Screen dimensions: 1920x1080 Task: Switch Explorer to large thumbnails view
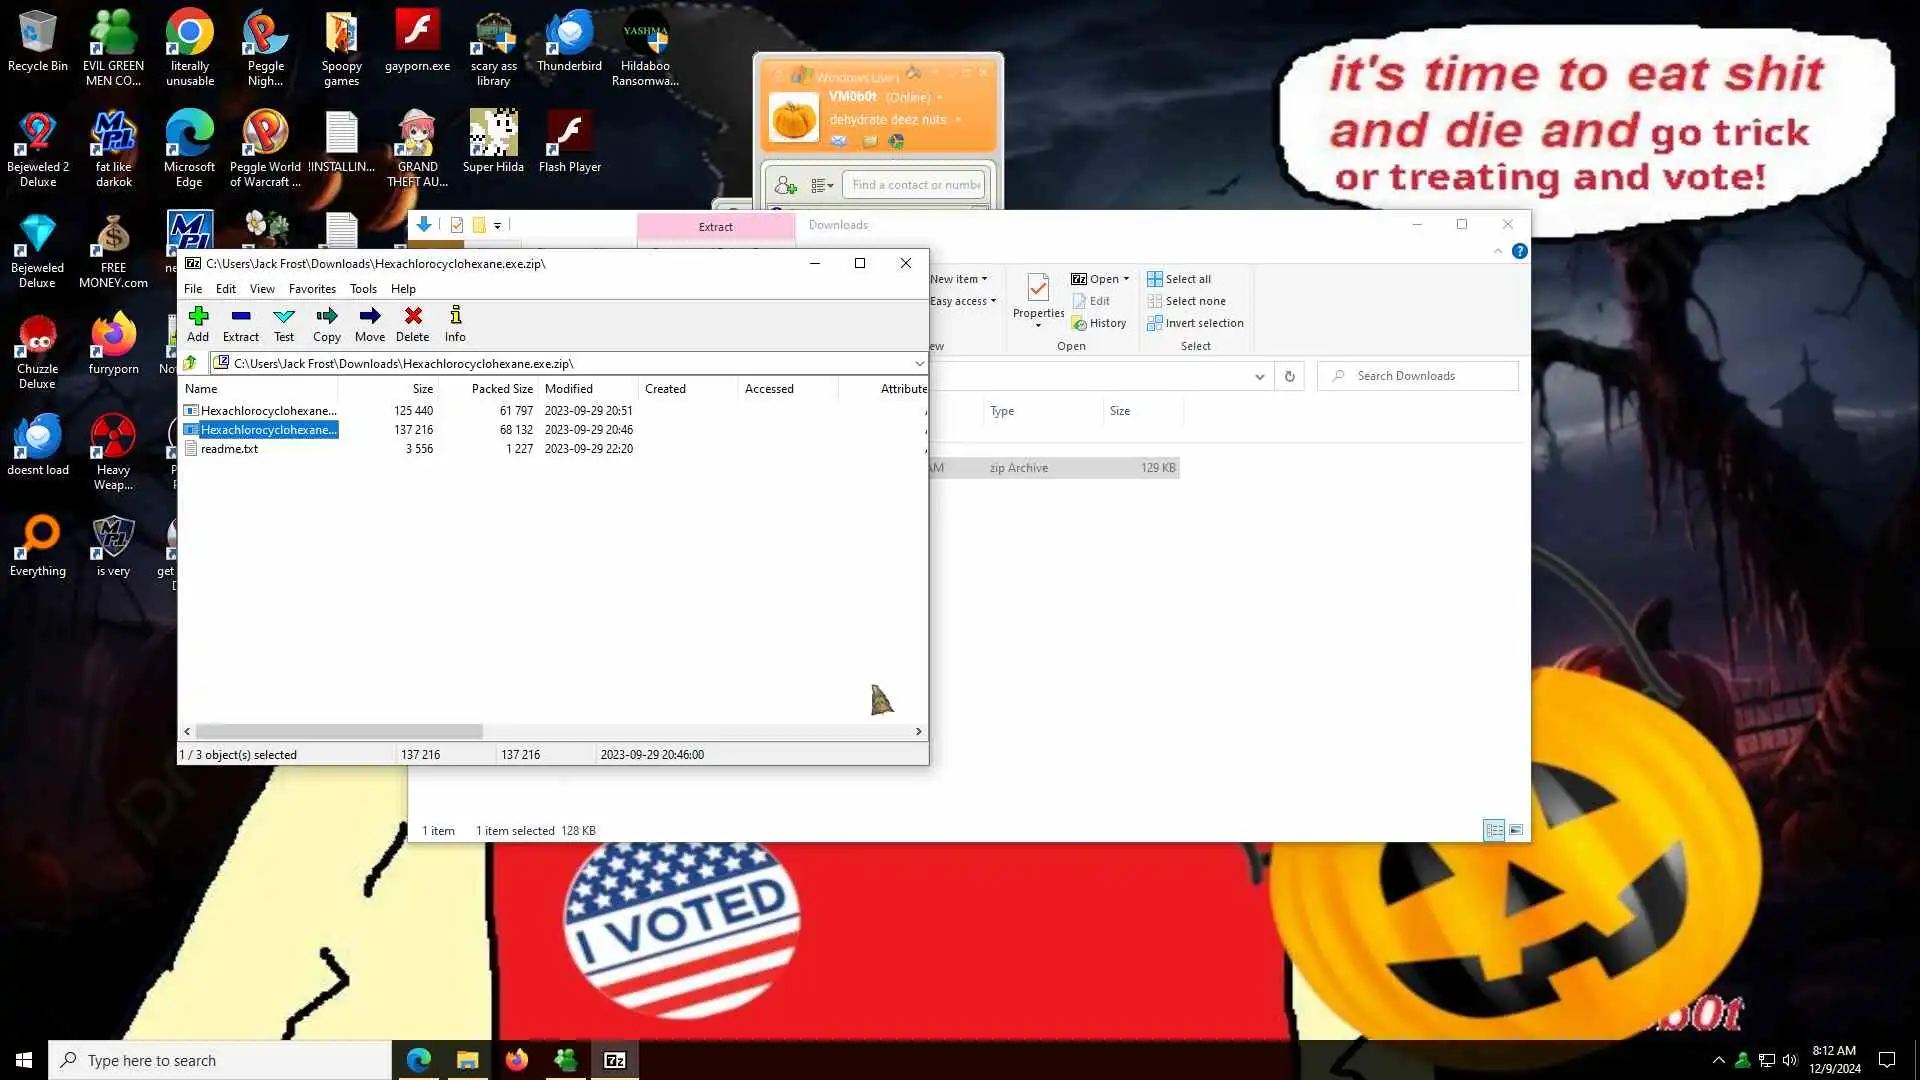[1516, 830]
